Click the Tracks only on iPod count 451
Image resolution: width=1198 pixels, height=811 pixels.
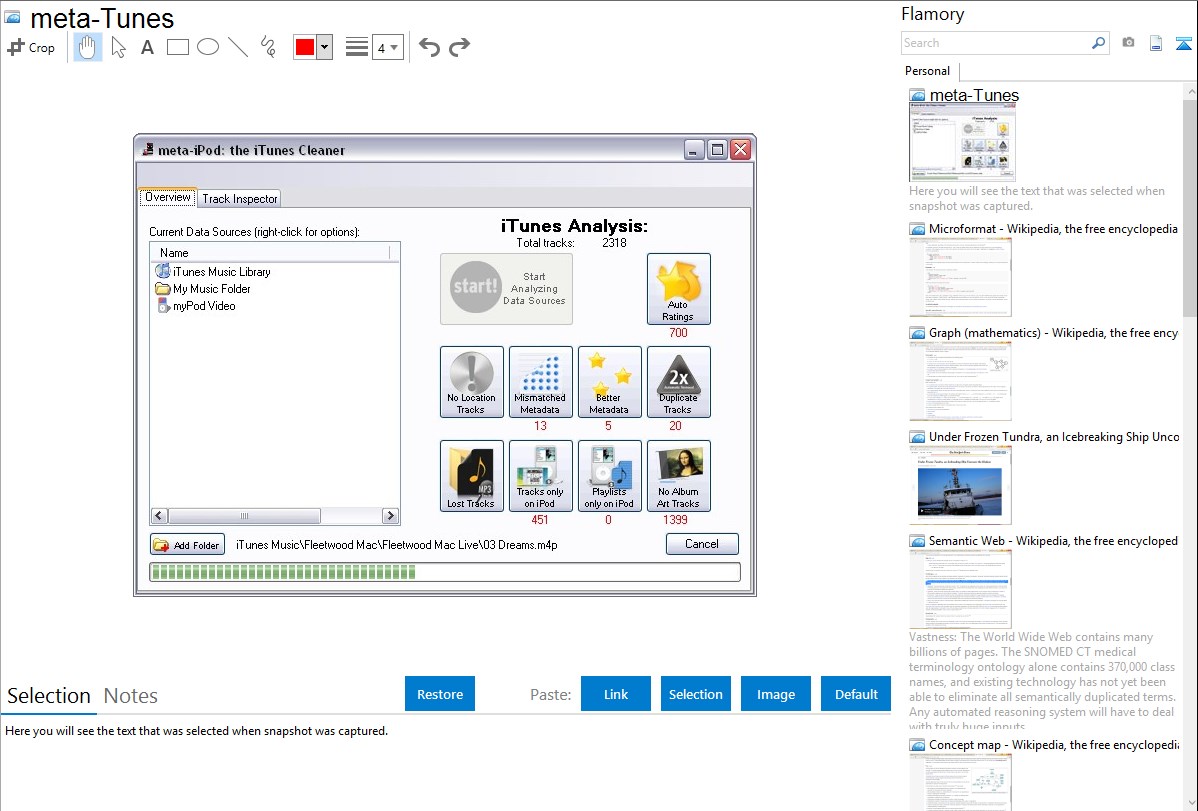coord(540,520)
